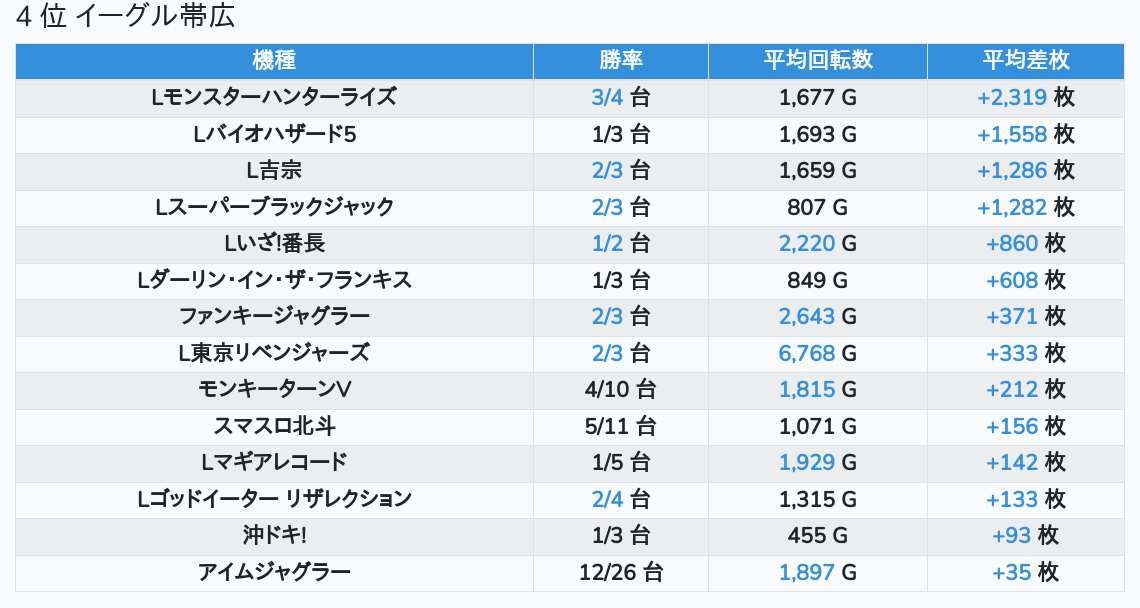The height and width of the screenshot is (608, 1140).
Task: Select the スマスロ北斗 row name
Action: tap(274, 426)
